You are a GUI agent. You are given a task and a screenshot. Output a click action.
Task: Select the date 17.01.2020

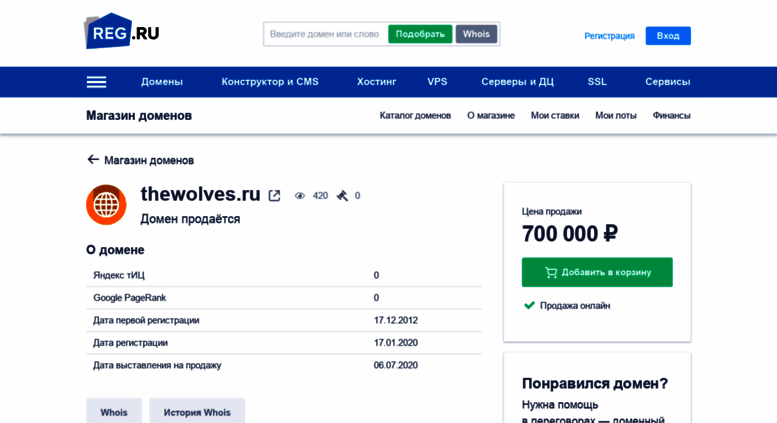[x=396, y=343]
